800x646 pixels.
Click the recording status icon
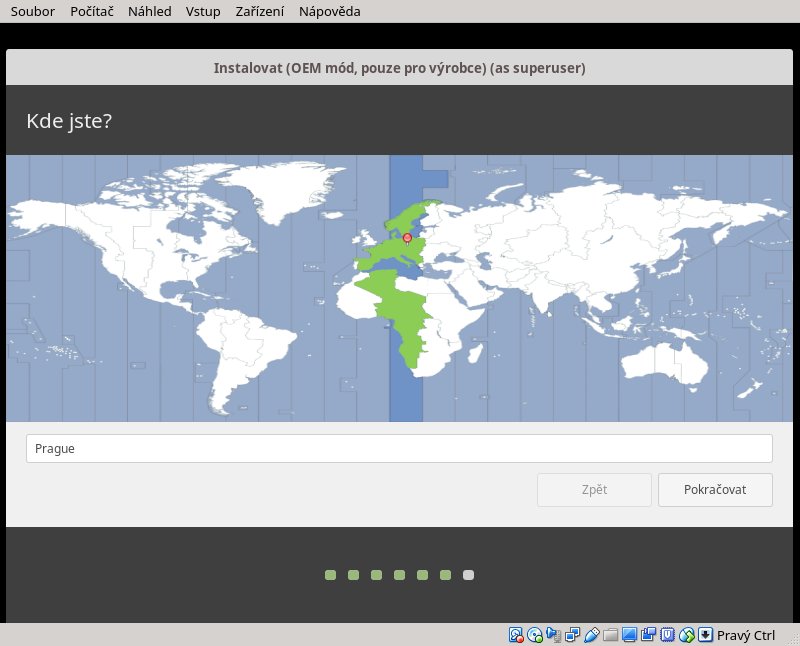[x=648, y=635]
